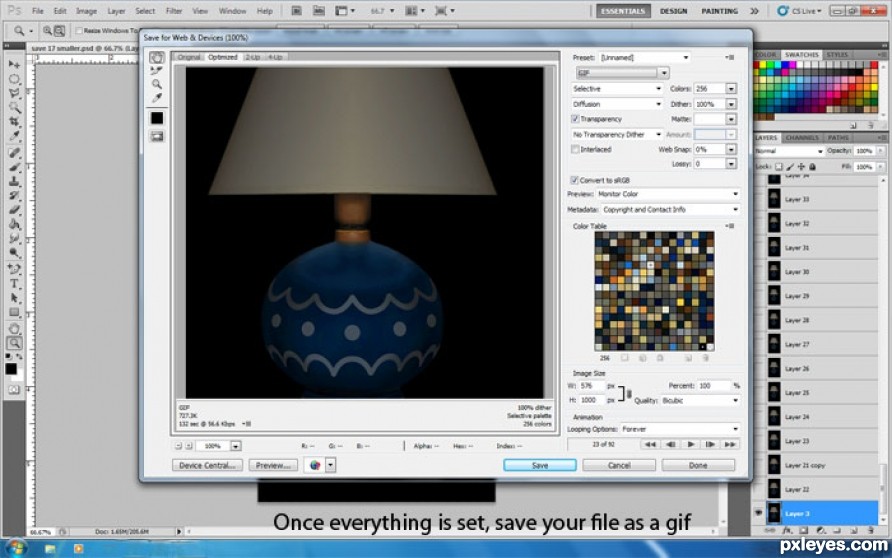The image size is (892, 558).
Task: Select the Hand tool in Save for Web dialog
Action: pos(157,57)
